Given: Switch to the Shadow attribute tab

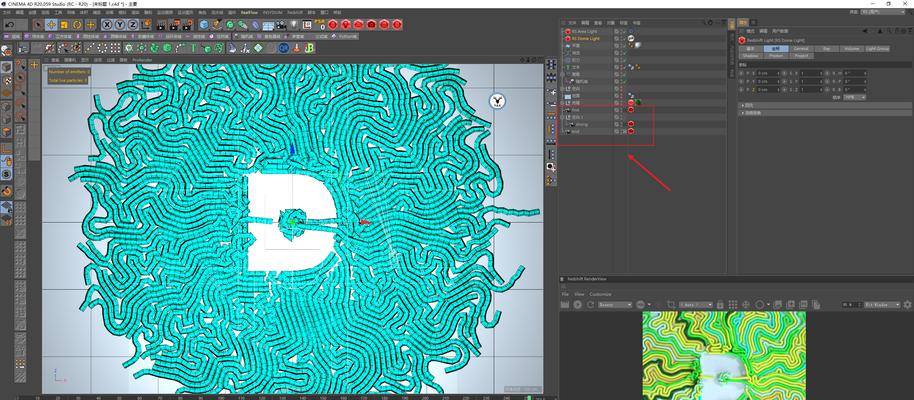Looking at the screenshot, I should (751, 56).
